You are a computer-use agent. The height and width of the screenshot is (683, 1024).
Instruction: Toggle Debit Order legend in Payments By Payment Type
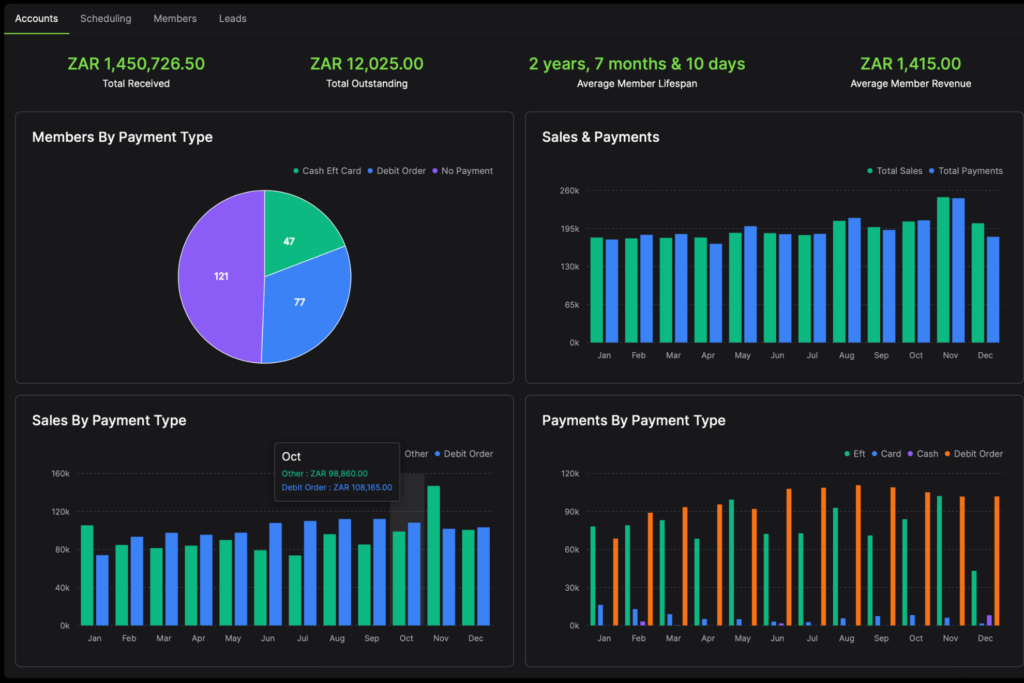click(x=977, y=454)
